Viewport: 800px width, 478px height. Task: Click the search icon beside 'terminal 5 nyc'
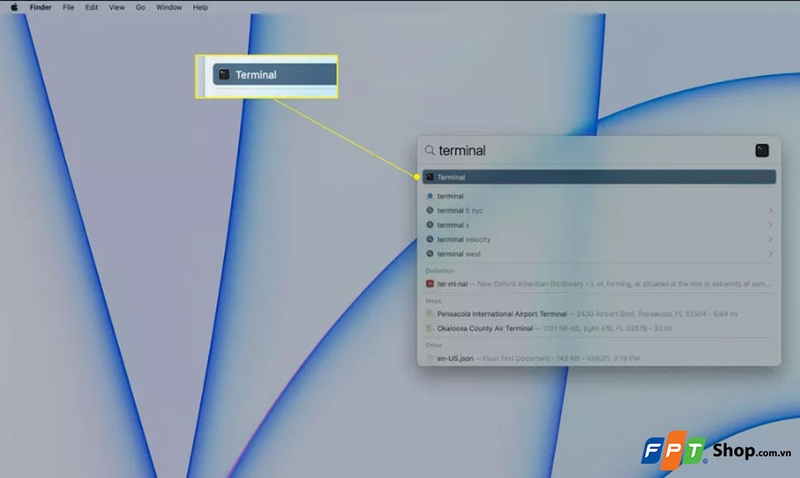(430, 210)
